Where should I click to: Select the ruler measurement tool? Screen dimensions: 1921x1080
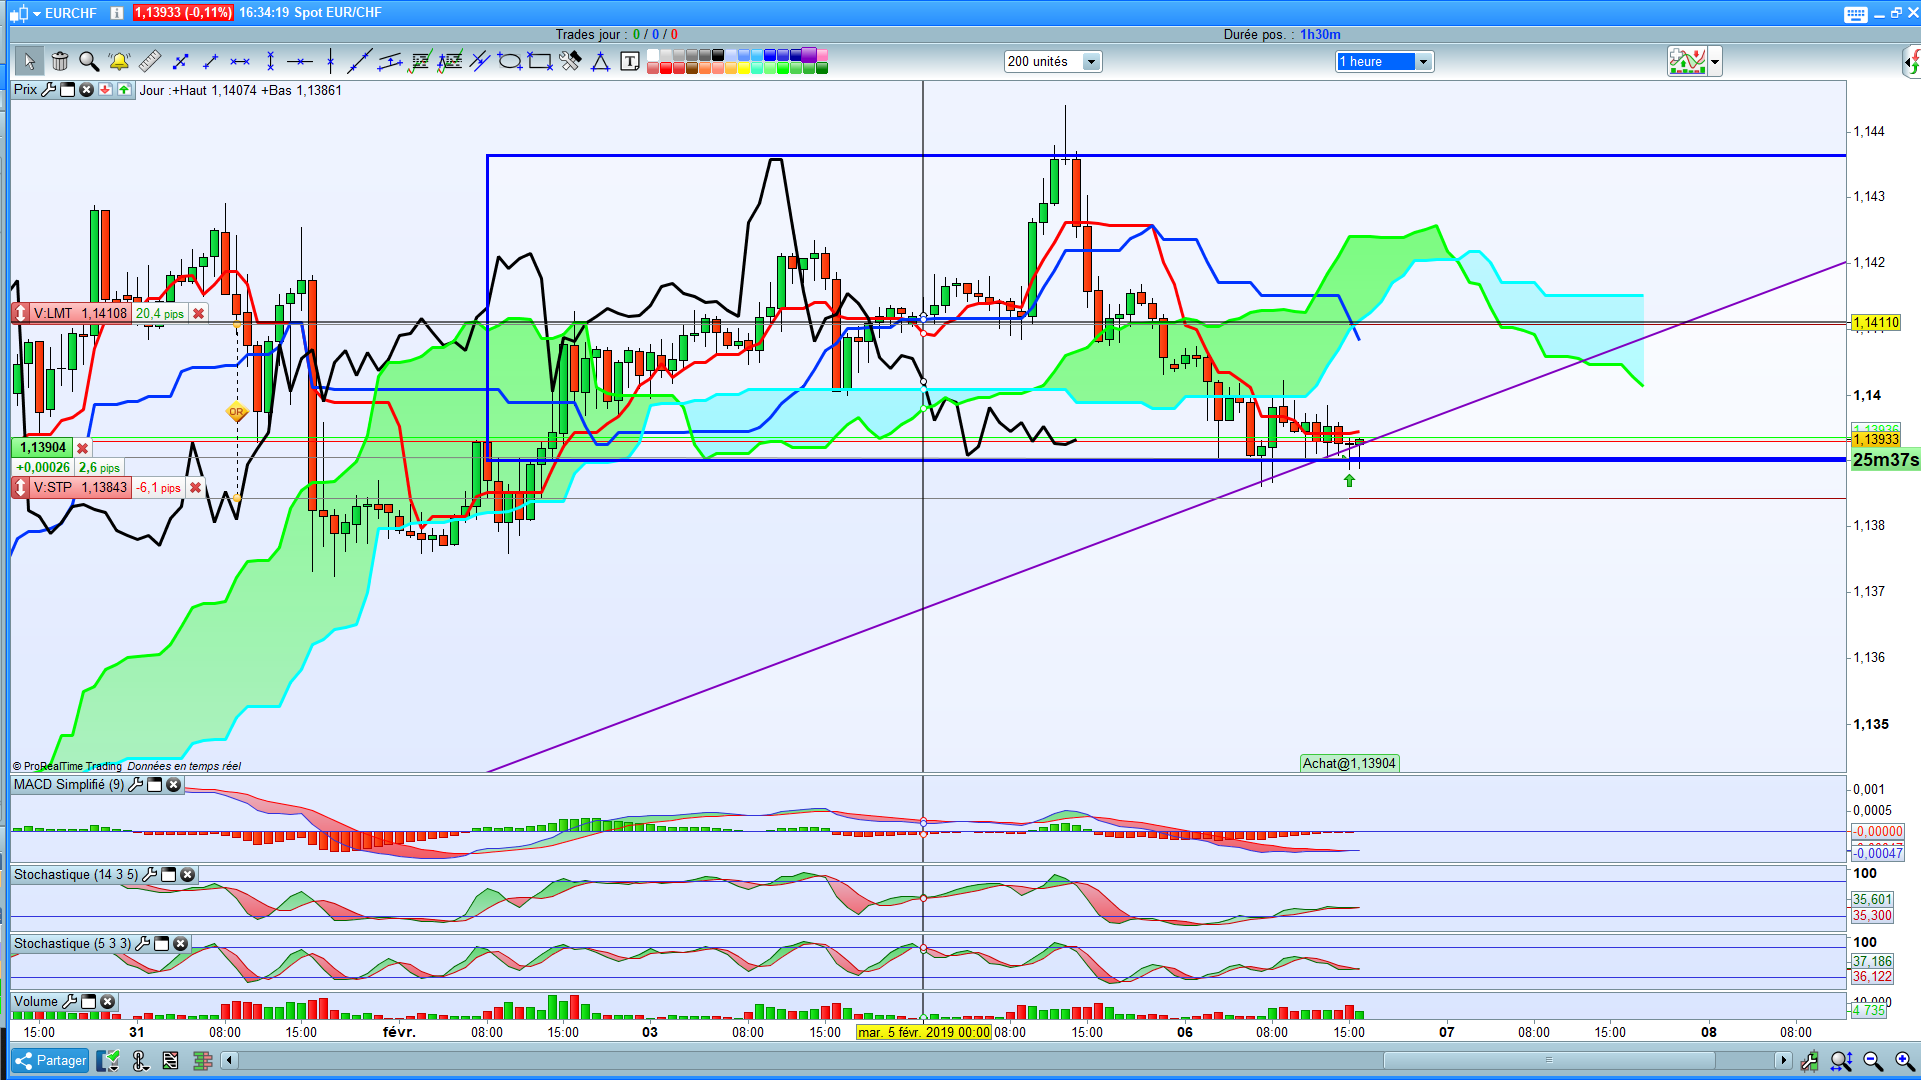150,62
